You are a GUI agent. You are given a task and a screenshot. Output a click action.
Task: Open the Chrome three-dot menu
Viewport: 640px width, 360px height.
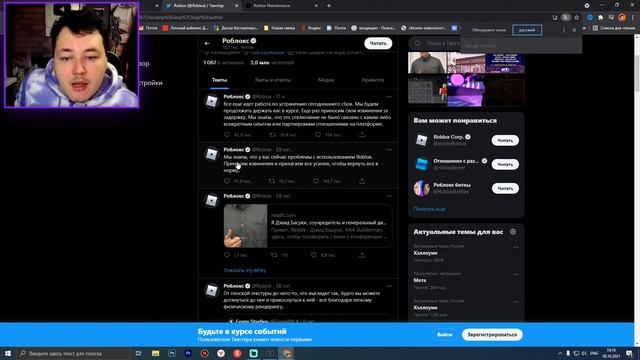(x=633, y=17)
